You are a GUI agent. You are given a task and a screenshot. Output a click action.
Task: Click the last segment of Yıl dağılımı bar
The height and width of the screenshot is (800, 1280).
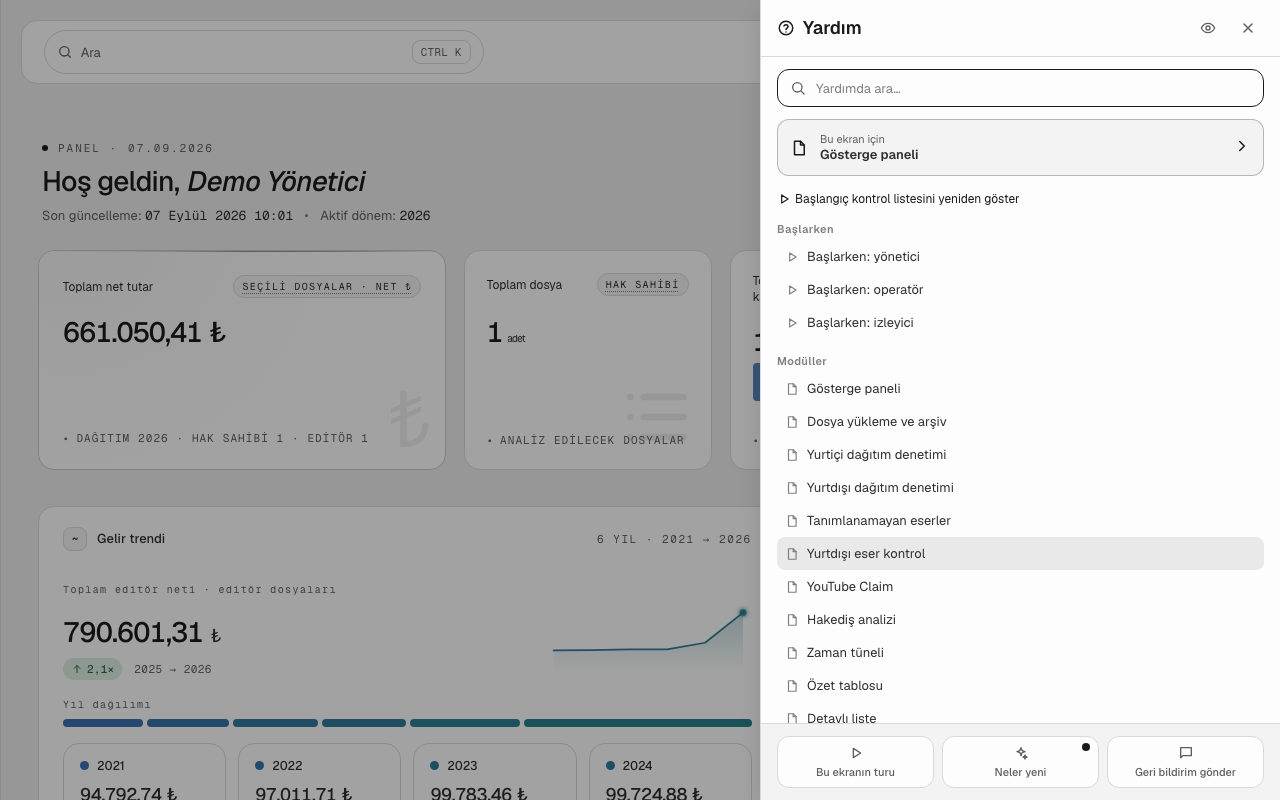coord(638,723)
